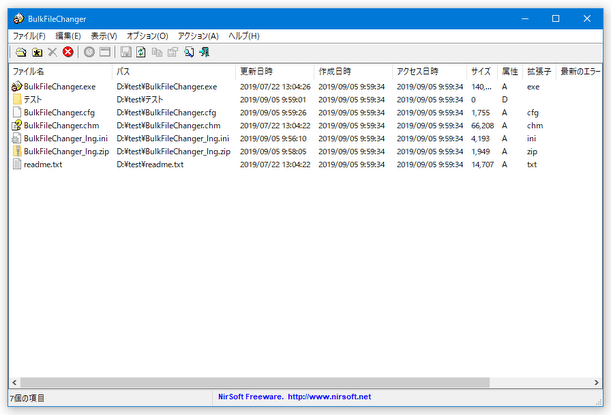The image size is (611, 415).
Task: Click the BulkFileChanger.cfg blank file icon
Action: (17, 112)
